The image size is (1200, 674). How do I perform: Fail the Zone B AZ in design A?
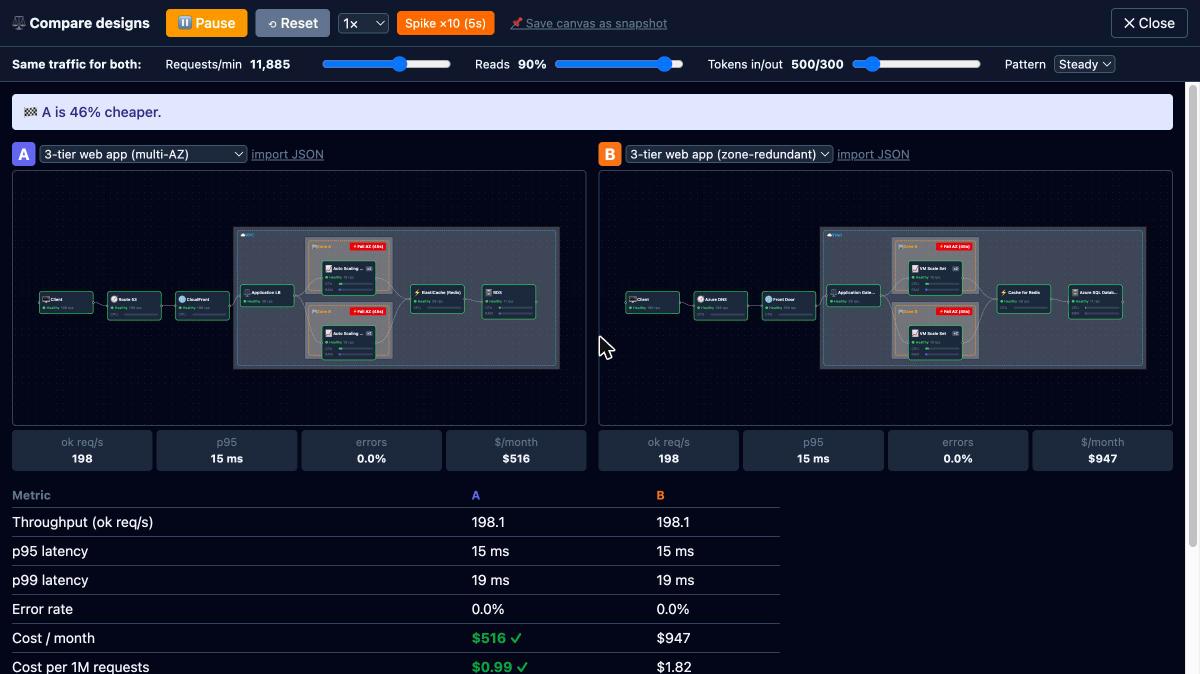coord(368,311)
